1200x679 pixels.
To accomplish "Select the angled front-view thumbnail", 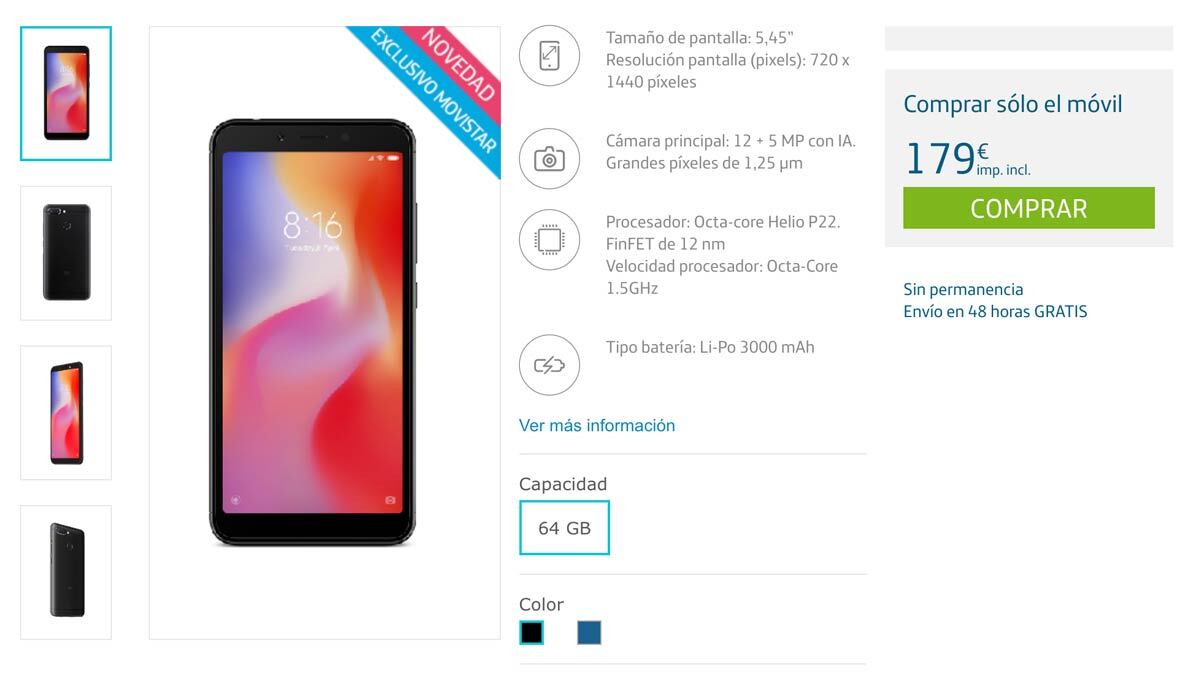I will (66, 413).
